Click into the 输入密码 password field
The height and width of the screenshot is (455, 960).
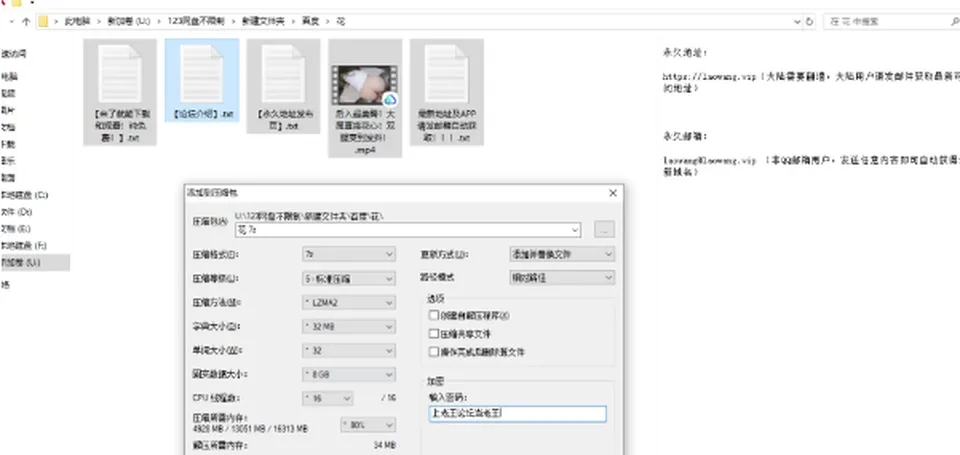pos(517,414)
